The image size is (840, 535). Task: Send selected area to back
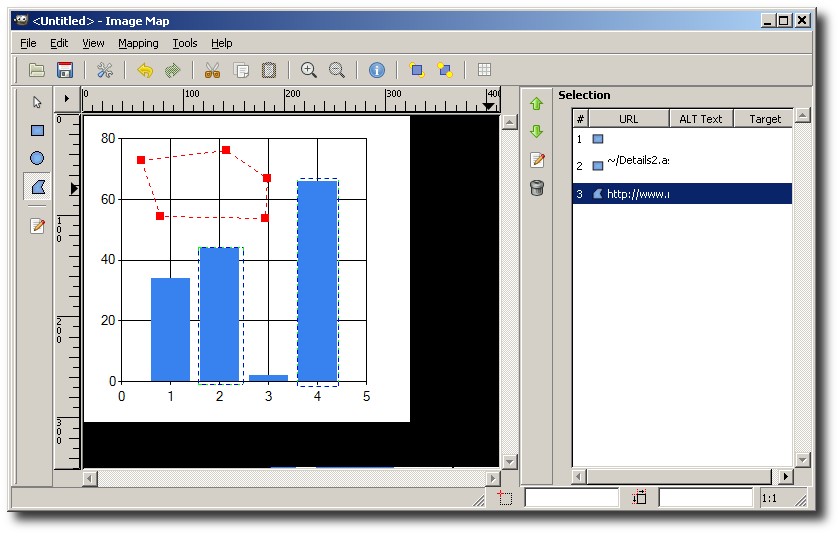click(x=445, y=70)
